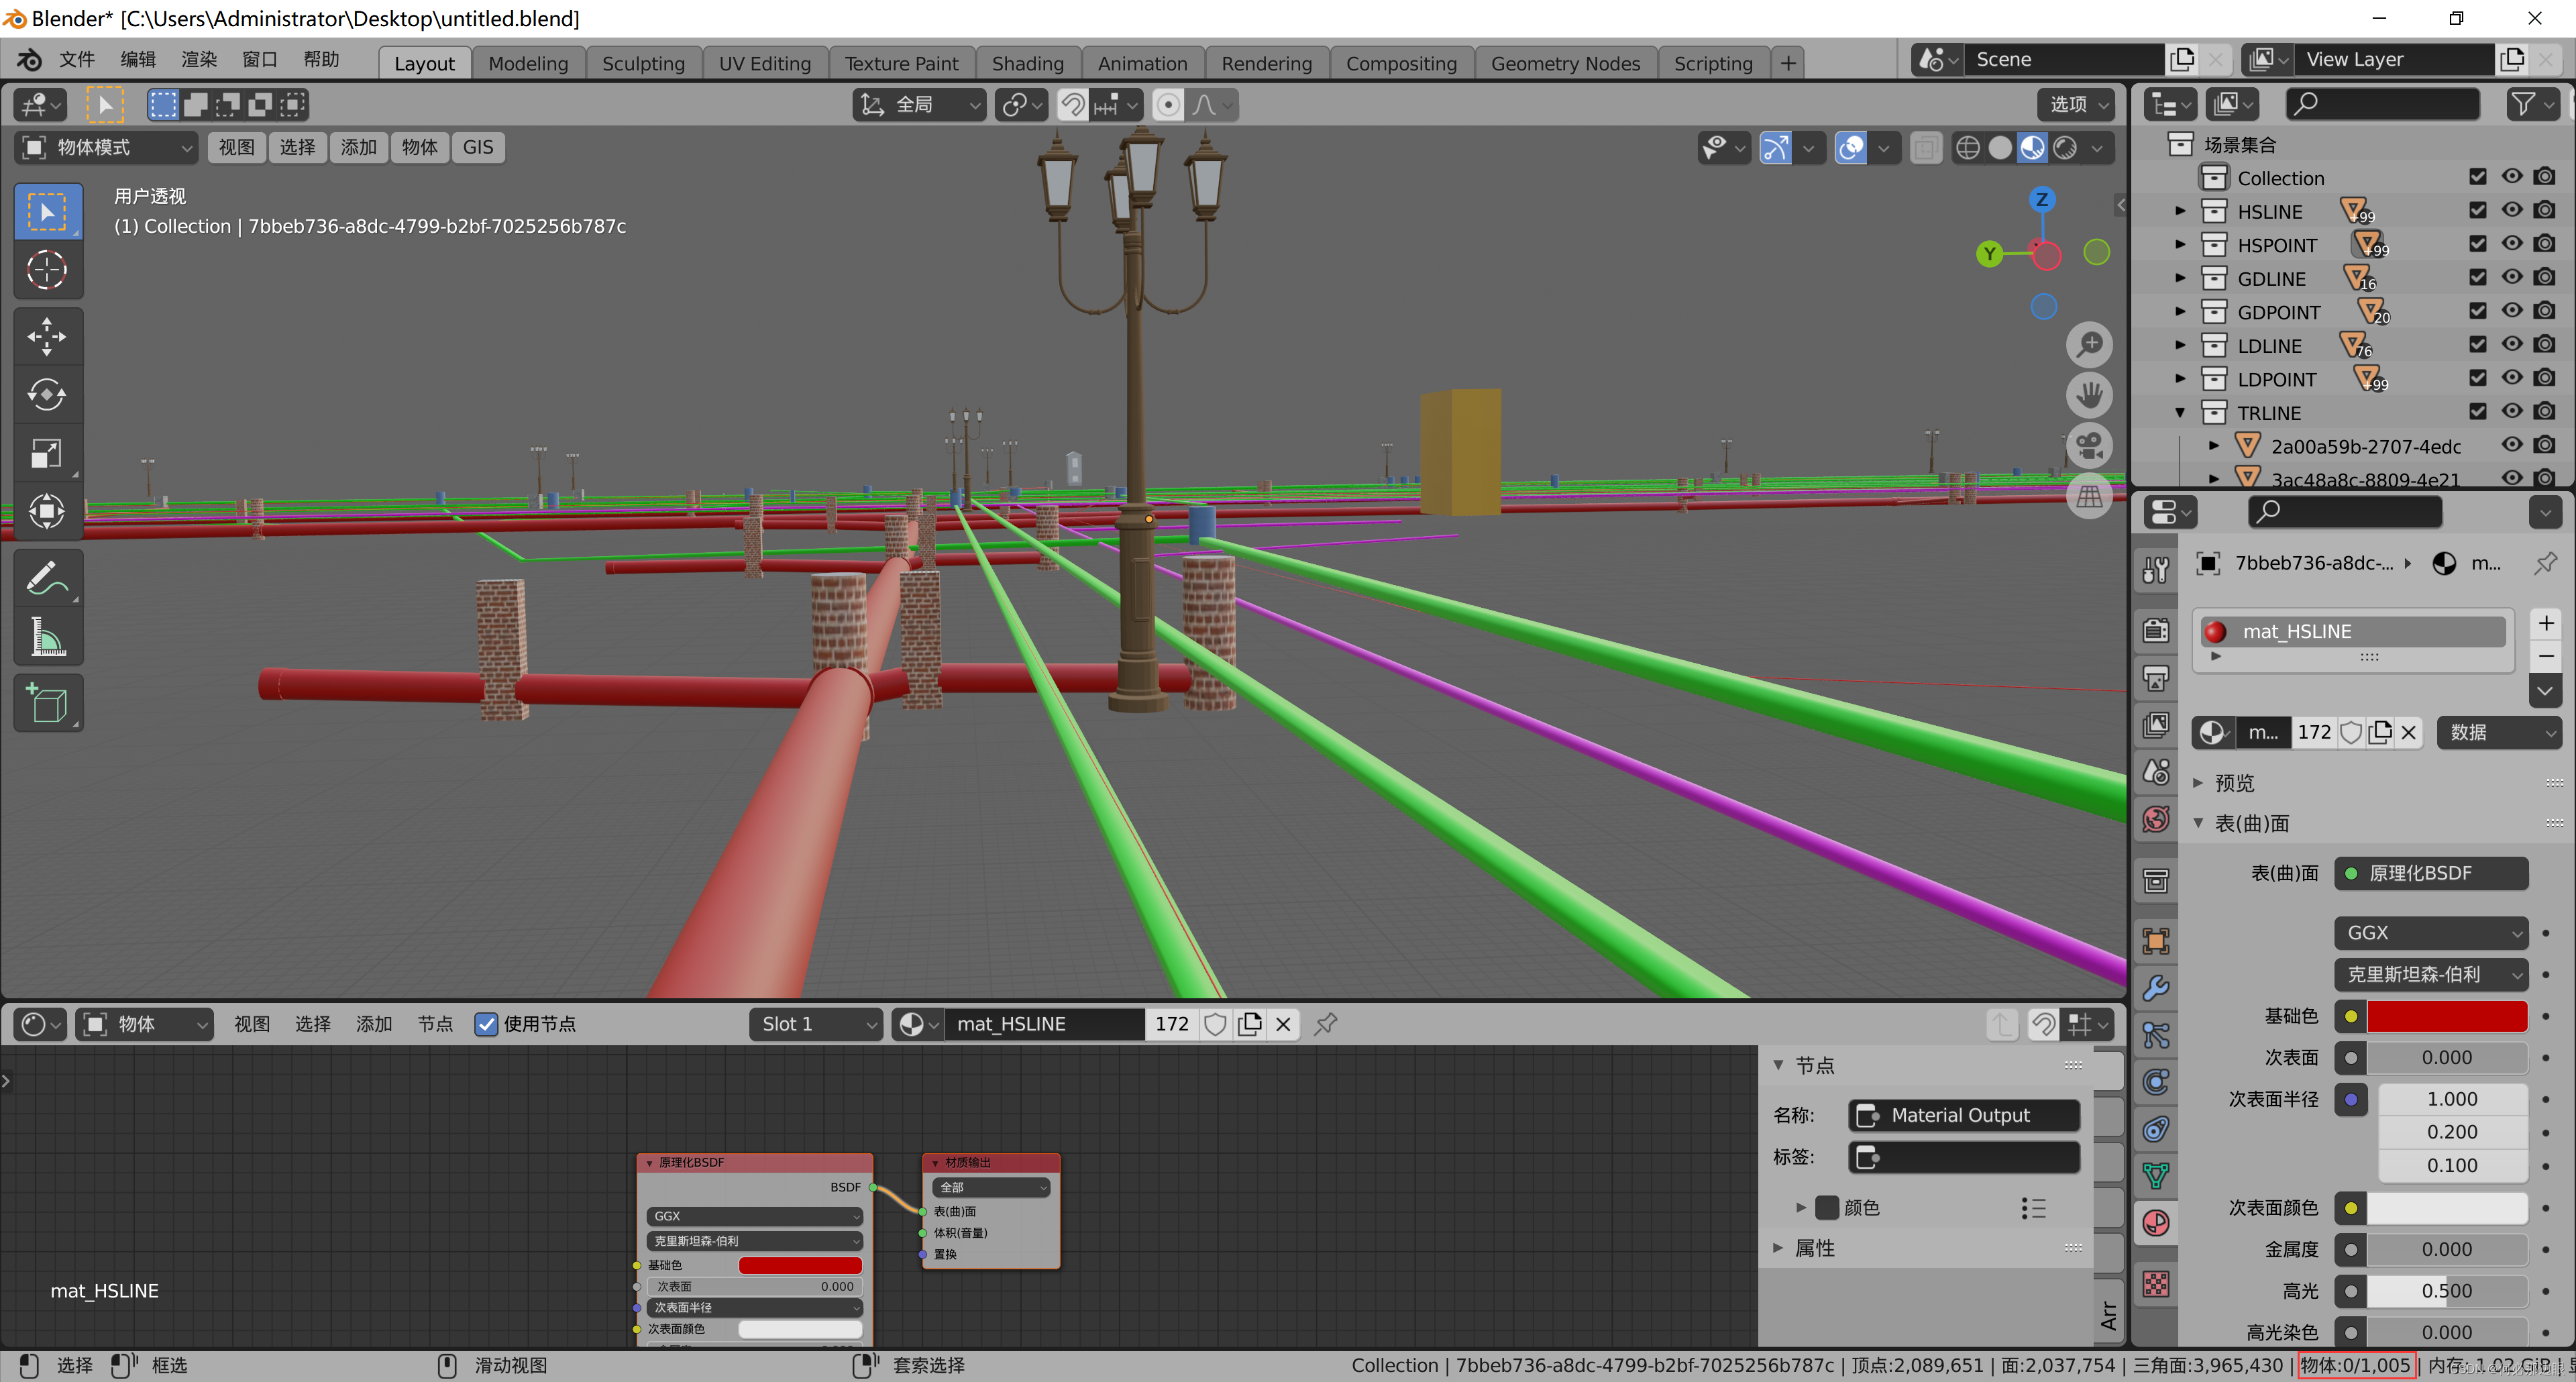The image size is (2576, 1382).
Task: Select the Transform tool
Action: (x=47, y=512)
